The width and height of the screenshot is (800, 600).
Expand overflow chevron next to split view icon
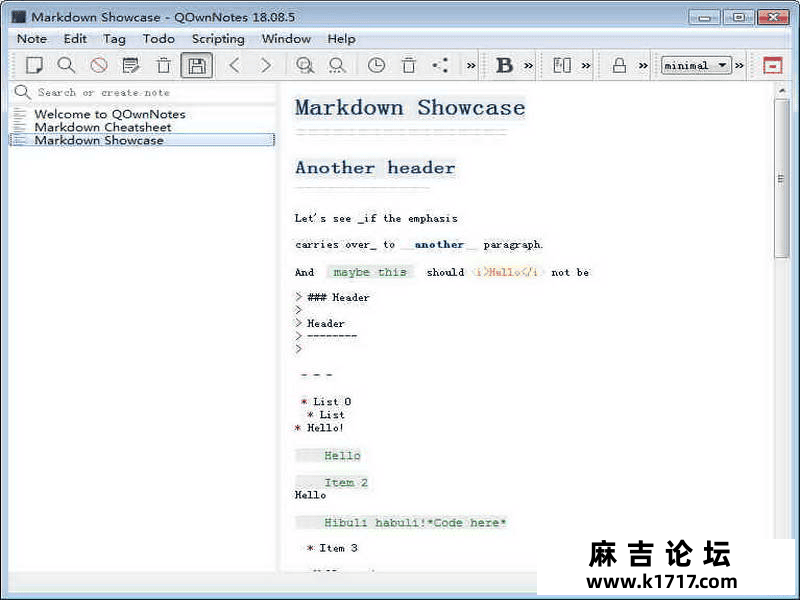(x=586, y=65)
